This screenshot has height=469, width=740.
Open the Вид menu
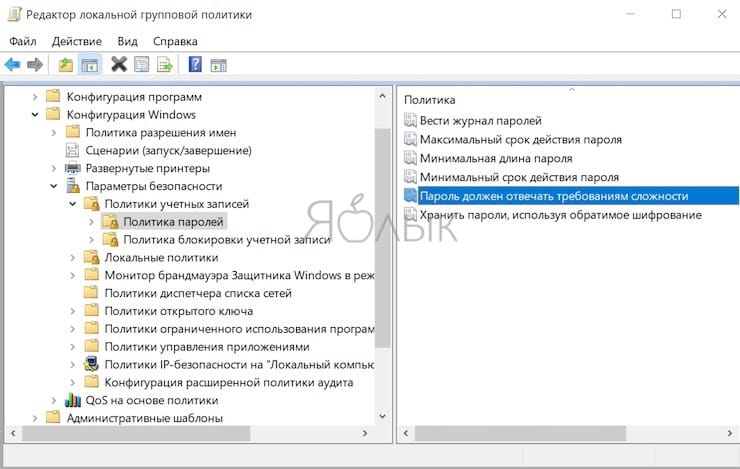127,41
